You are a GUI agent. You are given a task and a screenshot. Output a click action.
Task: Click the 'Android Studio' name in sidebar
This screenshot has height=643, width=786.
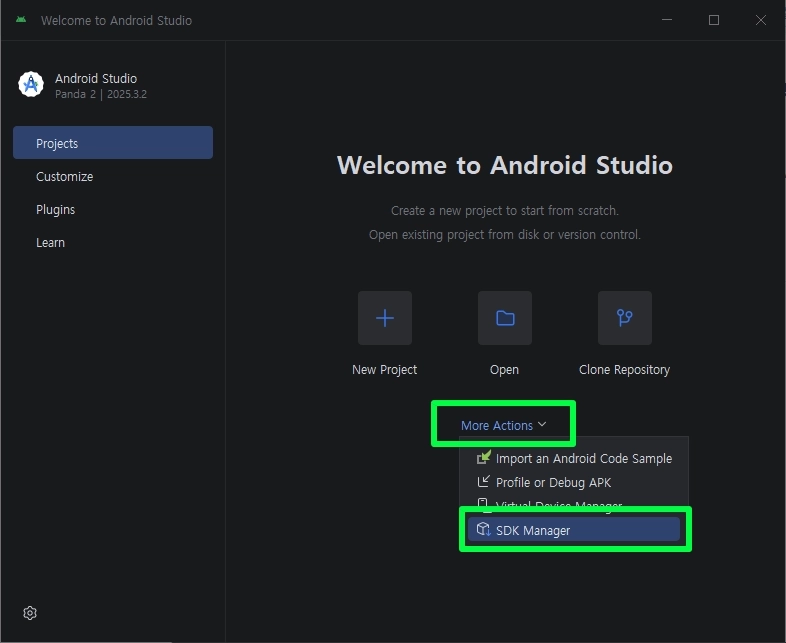tap(96, 78)
